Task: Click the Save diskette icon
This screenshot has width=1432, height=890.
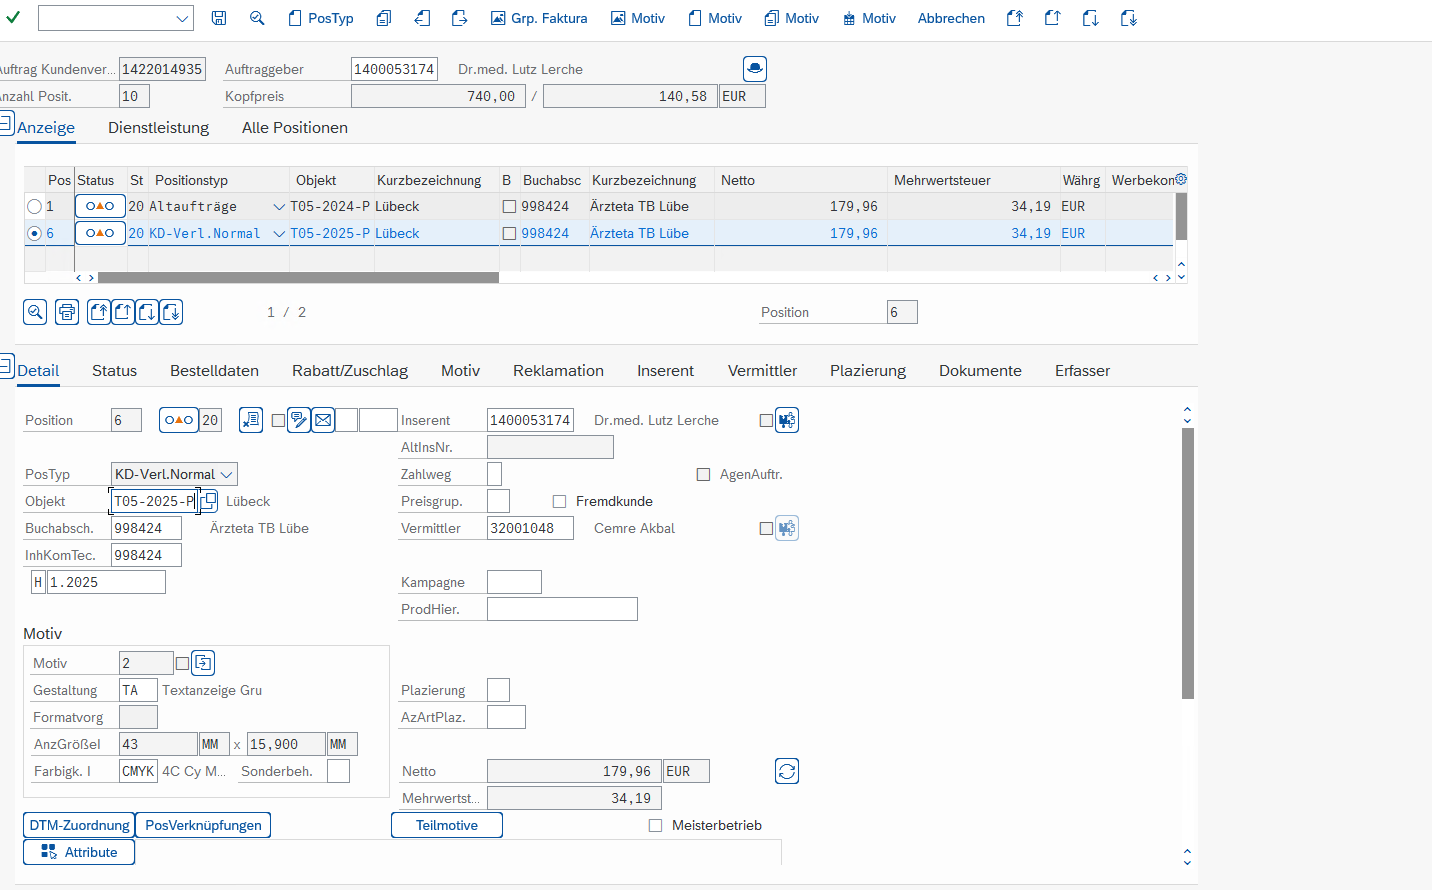Action: [219, 18]
